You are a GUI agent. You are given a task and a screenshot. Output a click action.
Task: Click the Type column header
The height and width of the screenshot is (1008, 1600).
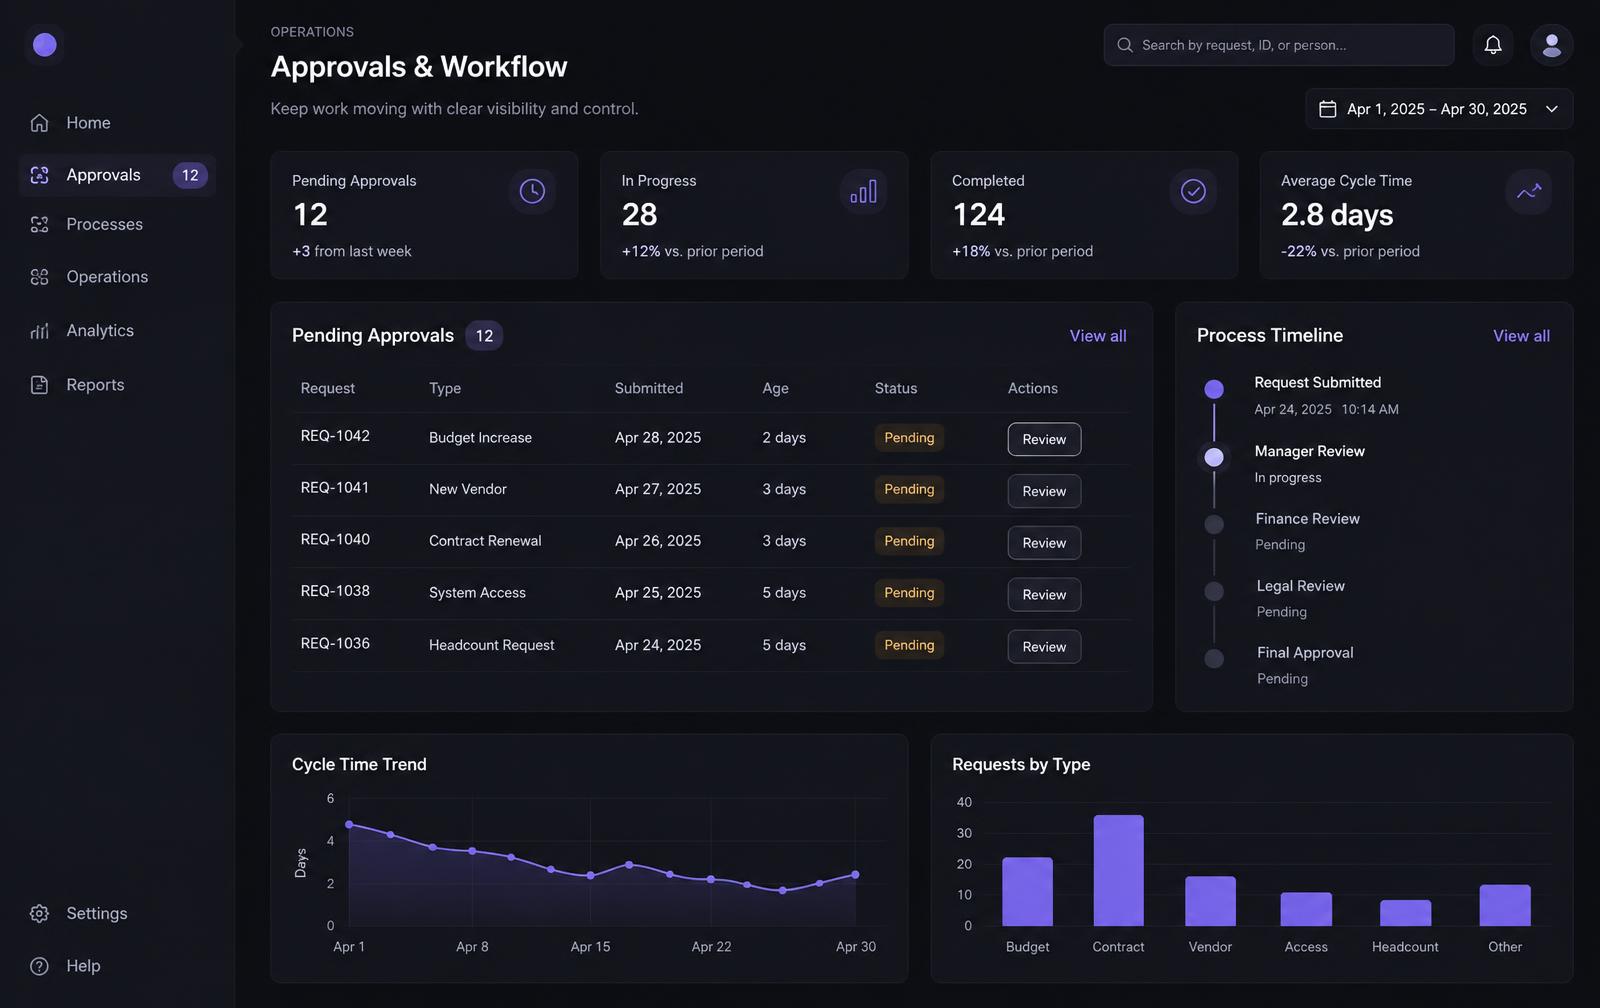click(445, 388)
